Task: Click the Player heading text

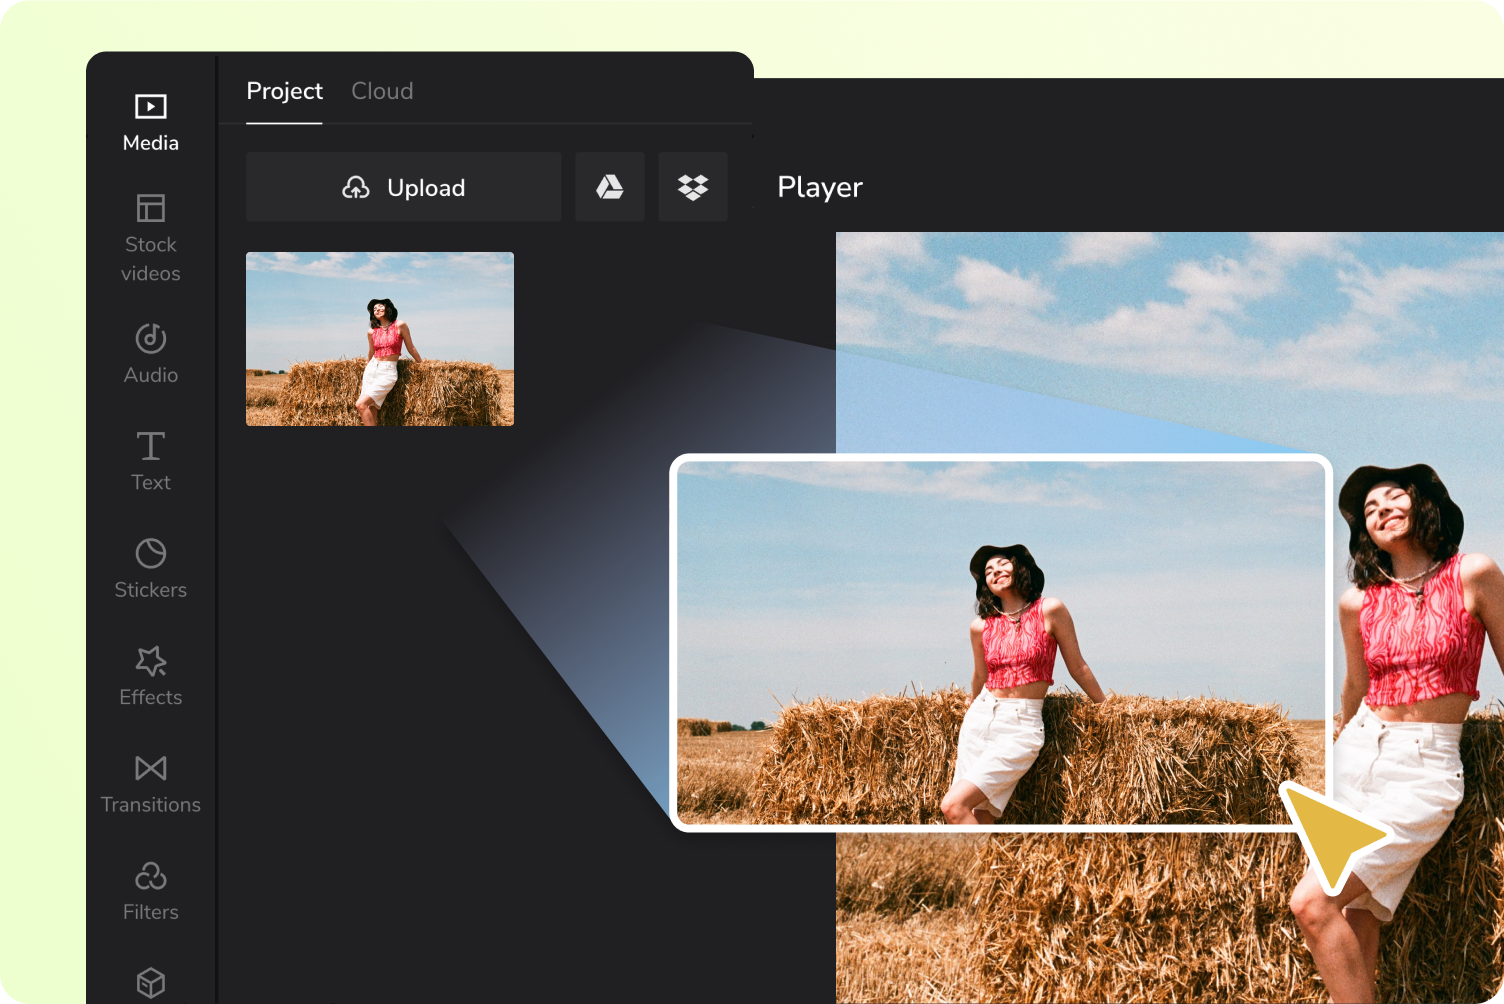Action: pos(820,187)
